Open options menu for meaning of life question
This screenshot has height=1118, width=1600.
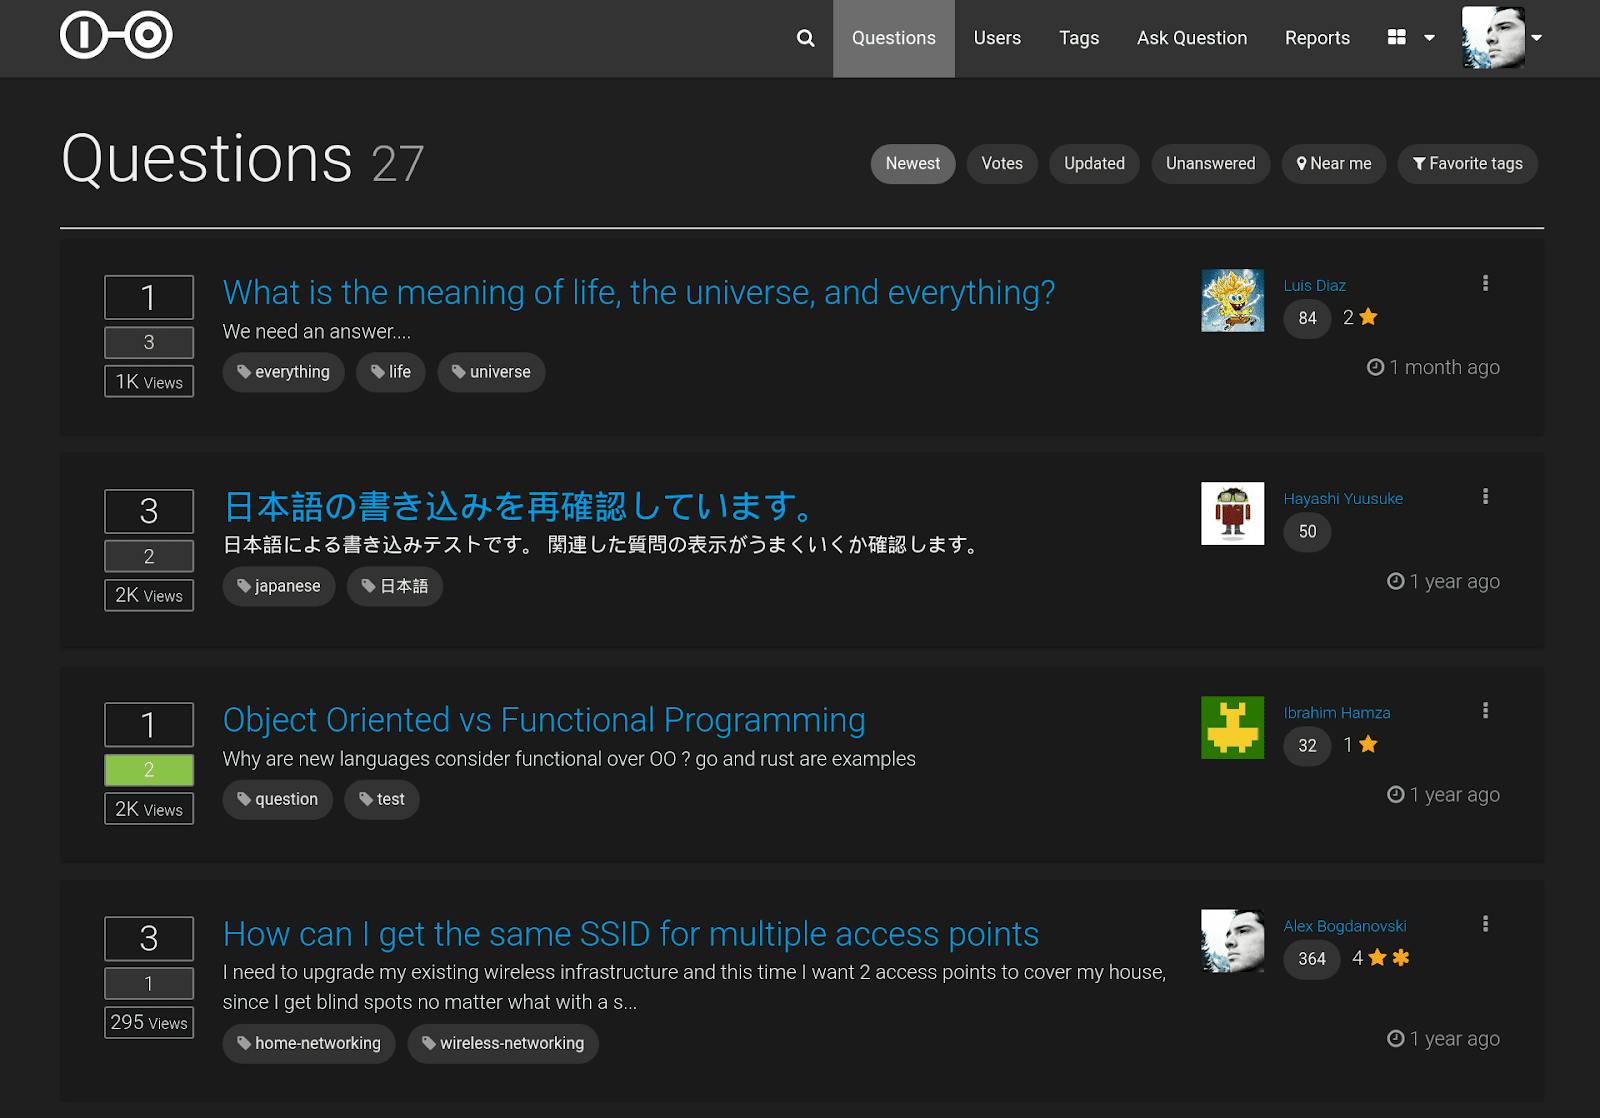tap(1485, 283)
